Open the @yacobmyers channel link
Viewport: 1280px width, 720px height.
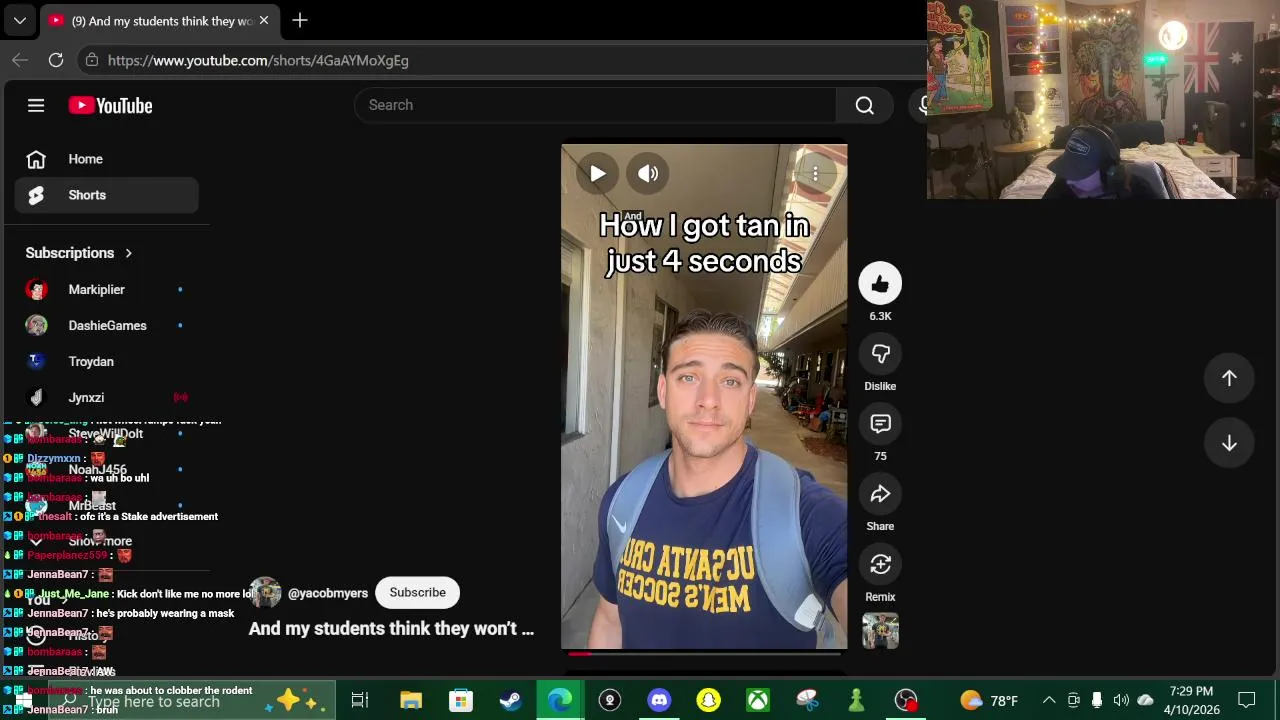click(328, 593)
